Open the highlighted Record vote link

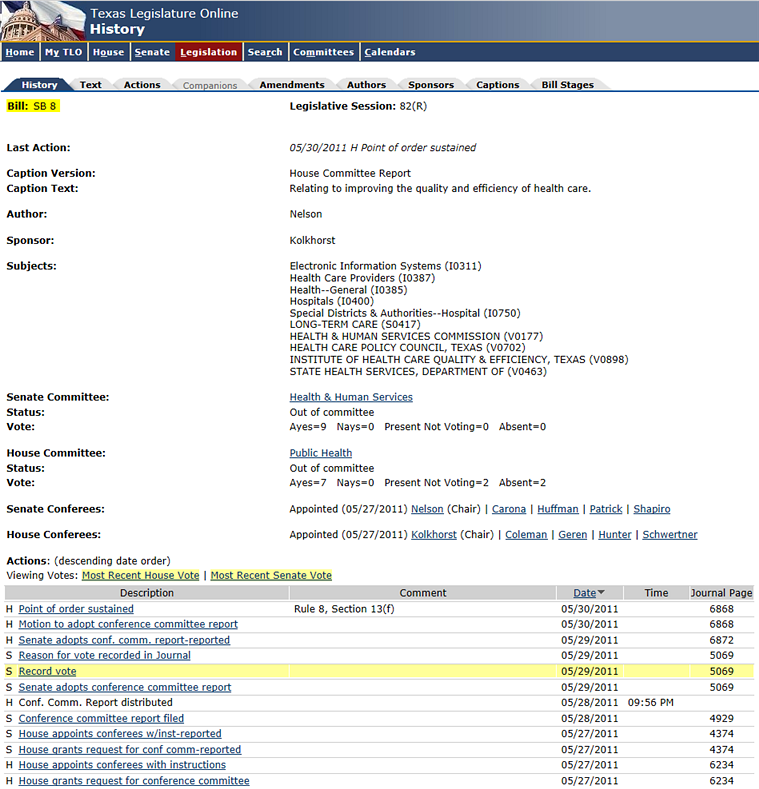(x=47, y=671)
